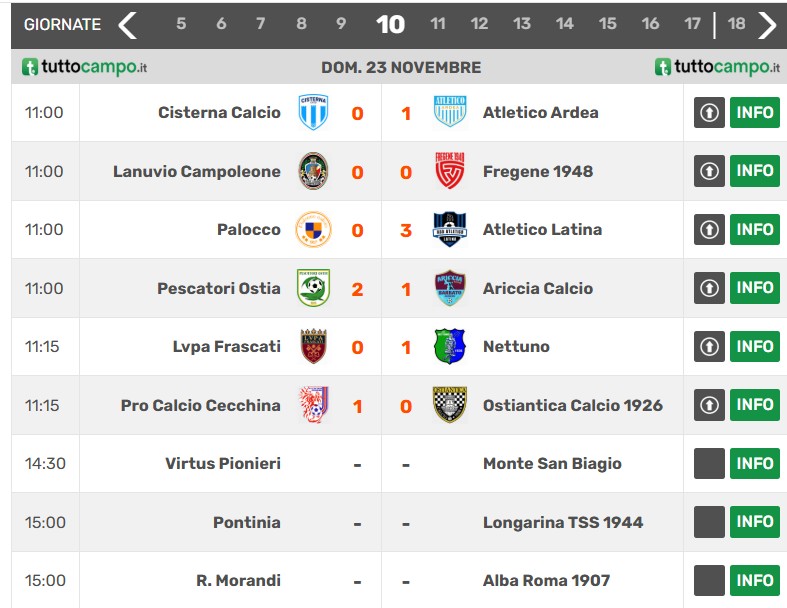Click the up-arrow icon for Cisterna Calcio match
Viewport: 787px width, 608px height.
coord(709,113)
